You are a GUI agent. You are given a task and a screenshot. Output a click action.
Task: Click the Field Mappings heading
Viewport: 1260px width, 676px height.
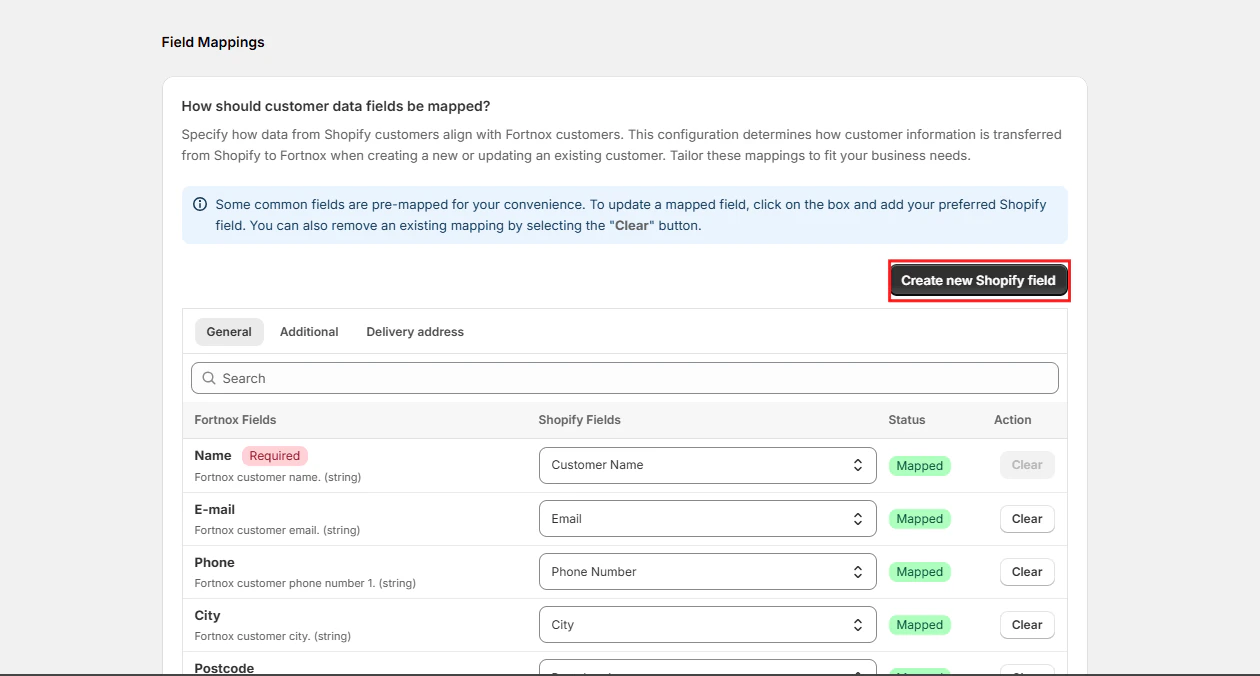tap(213, 42)
